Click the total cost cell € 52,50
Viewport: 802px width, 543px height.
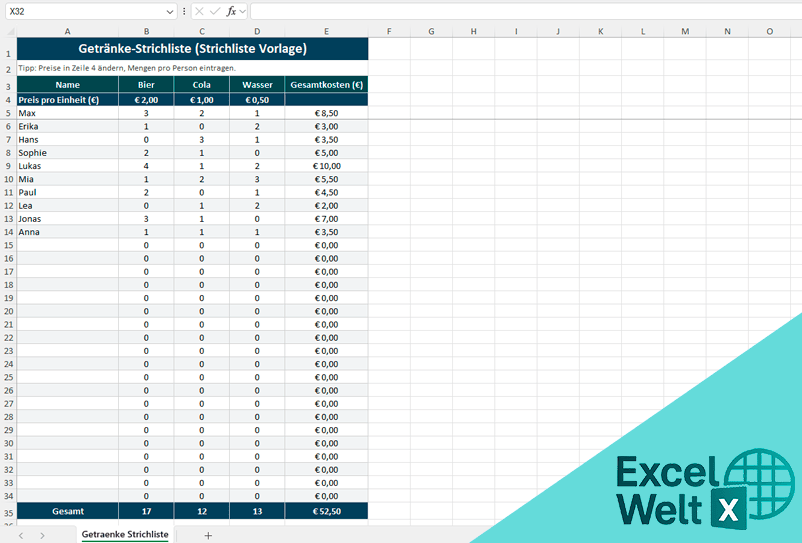(326, 511)
